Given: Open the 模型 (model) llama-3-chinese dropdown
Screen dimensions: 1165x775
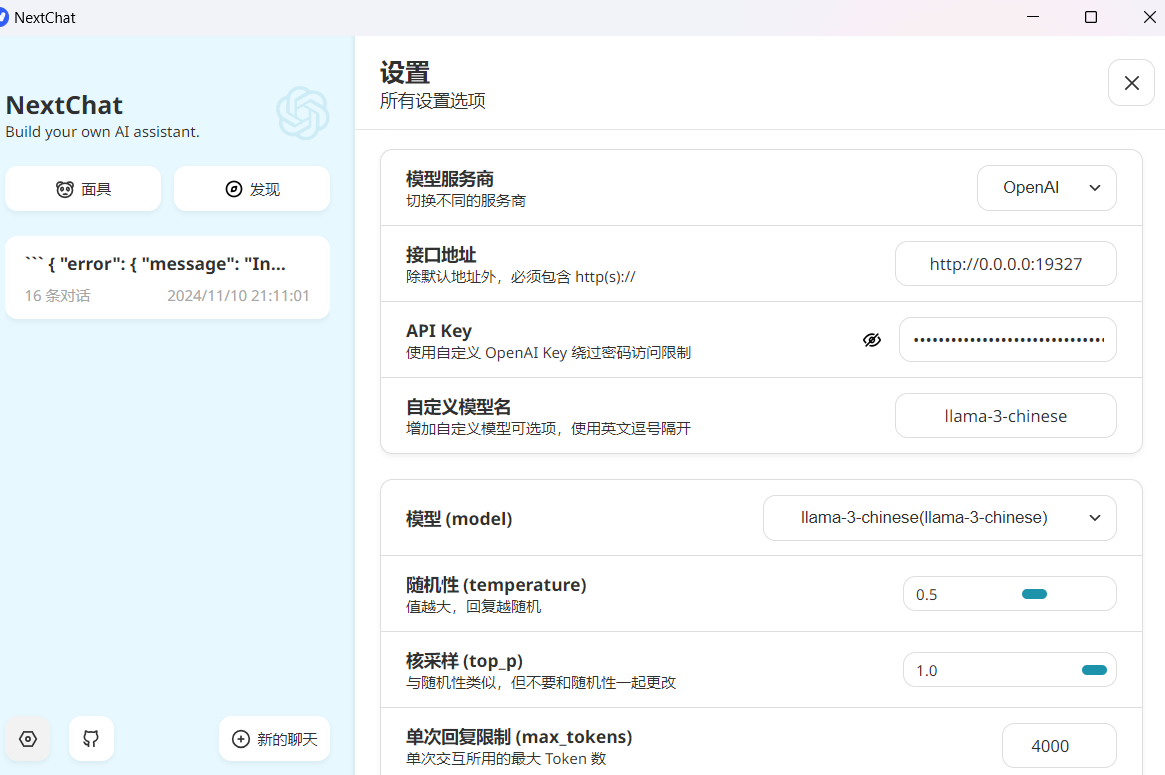Looking at the screenshot, I should [939, 518].
